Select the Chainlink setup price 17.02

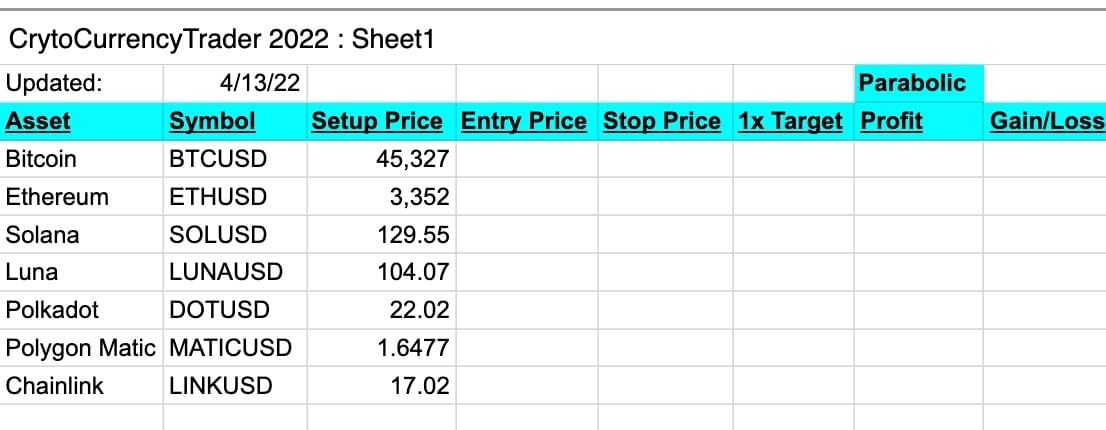(382, 386)
